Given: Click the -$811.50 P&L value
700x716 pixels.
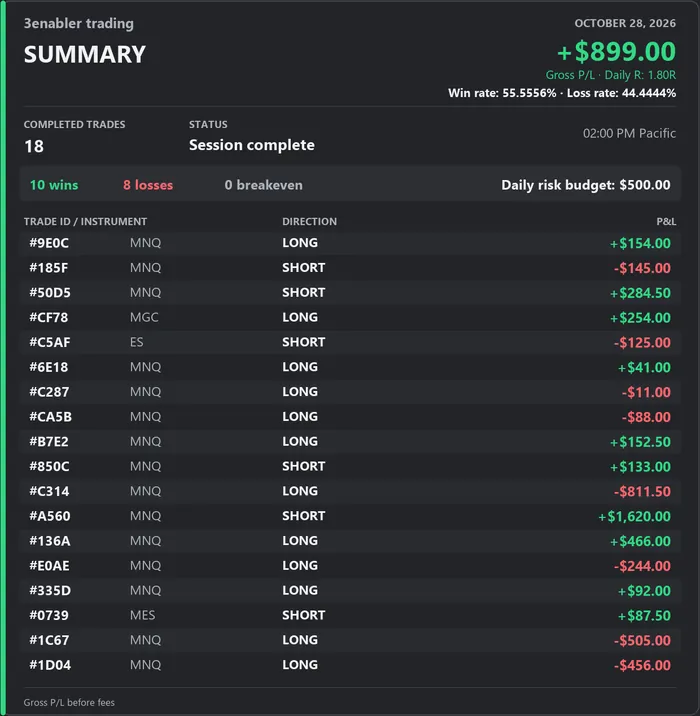Looking at the screenshot, I should [x=642, y=492].
